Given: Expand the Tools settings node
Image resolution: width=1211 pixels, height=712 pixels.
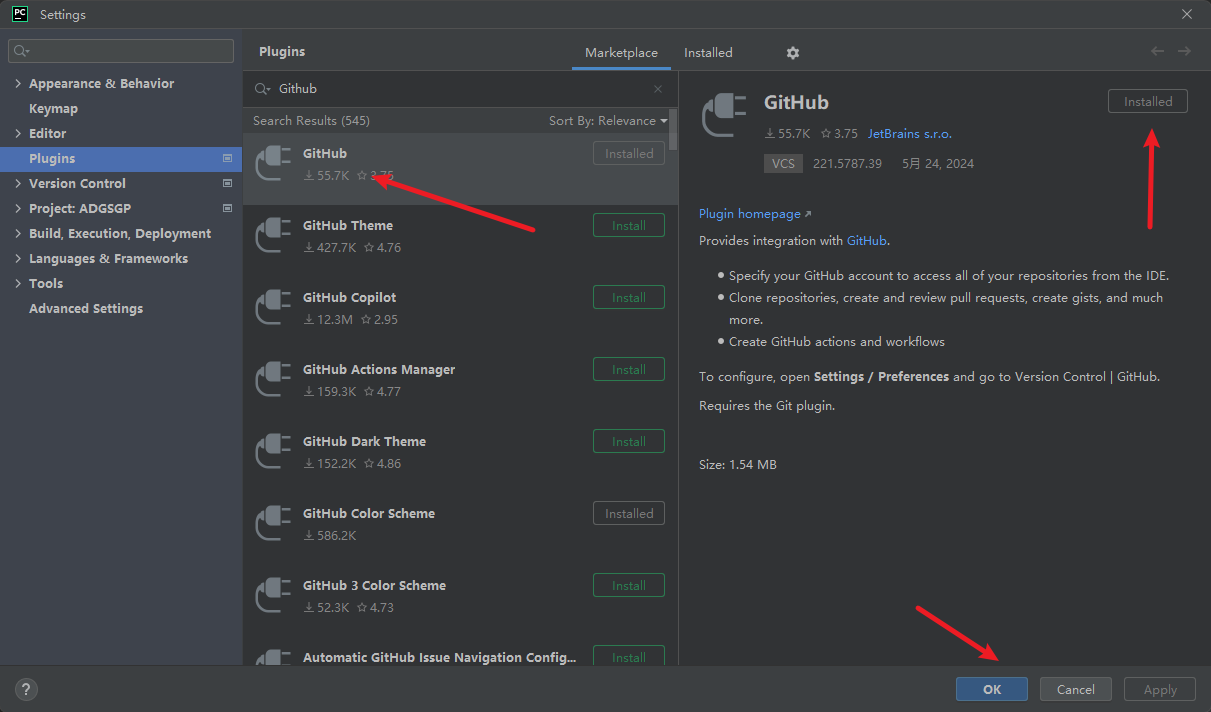Looking at the screenshot, I should pyautogui.click(x=18, y=284).
